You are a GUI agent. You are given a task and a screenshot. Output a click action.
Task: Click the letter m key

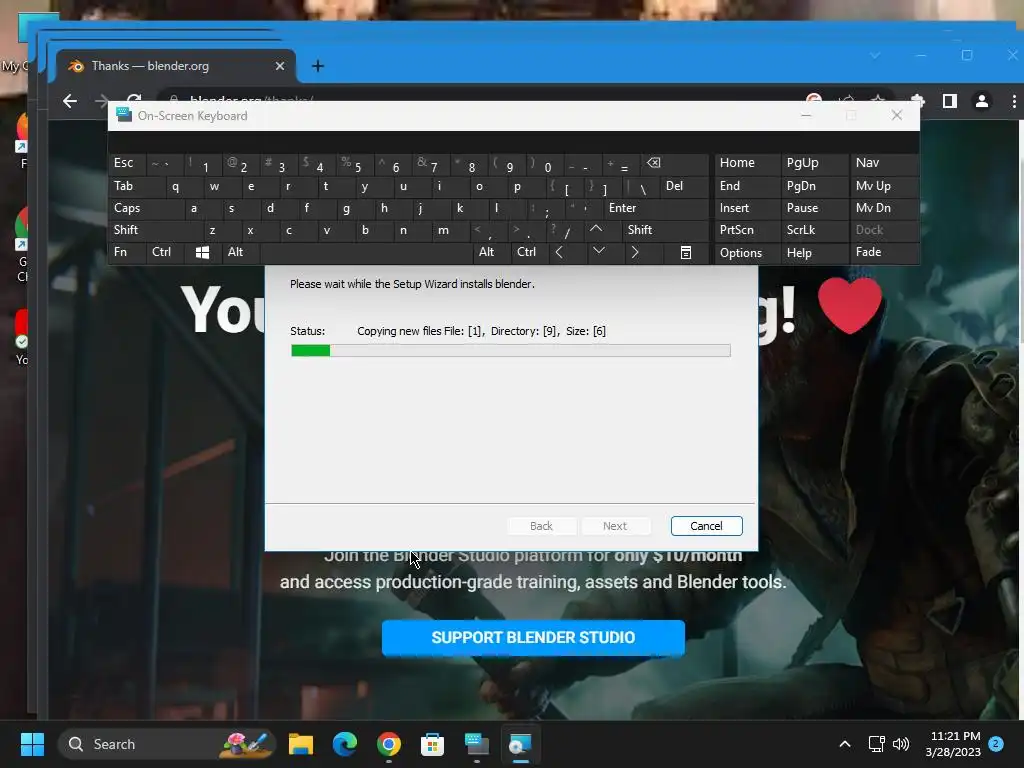[x=449, y=230]
